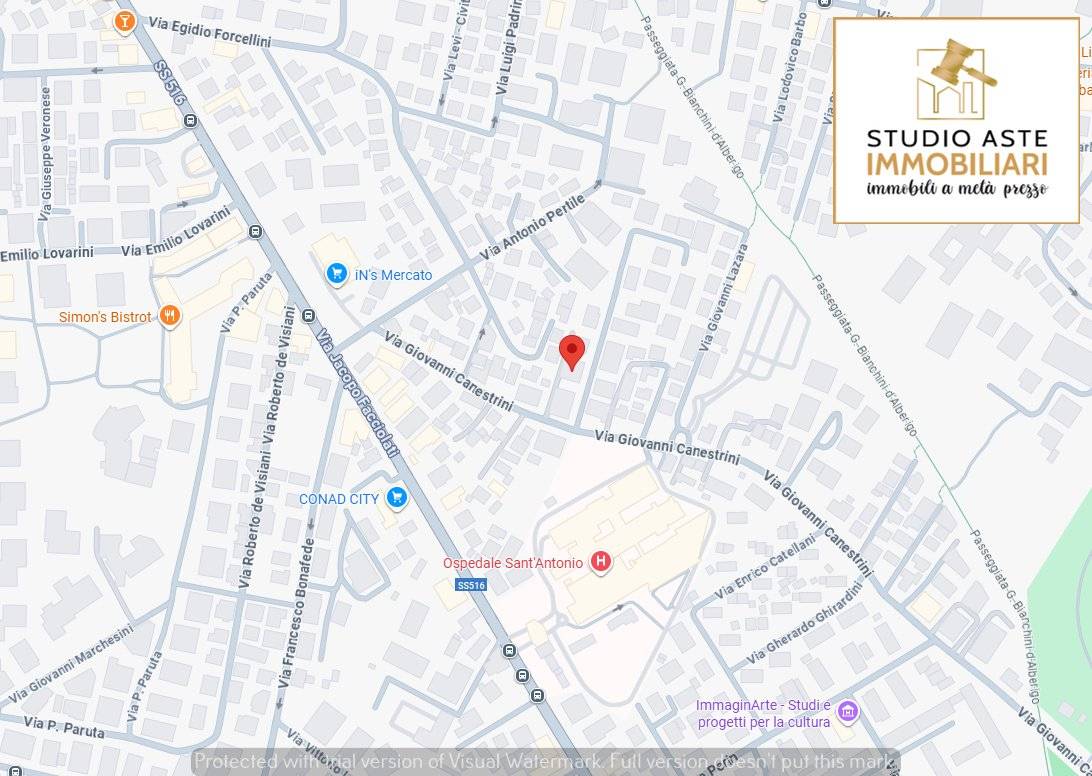Click the CONAD CITY shopping cart icon

pos(398,497)
